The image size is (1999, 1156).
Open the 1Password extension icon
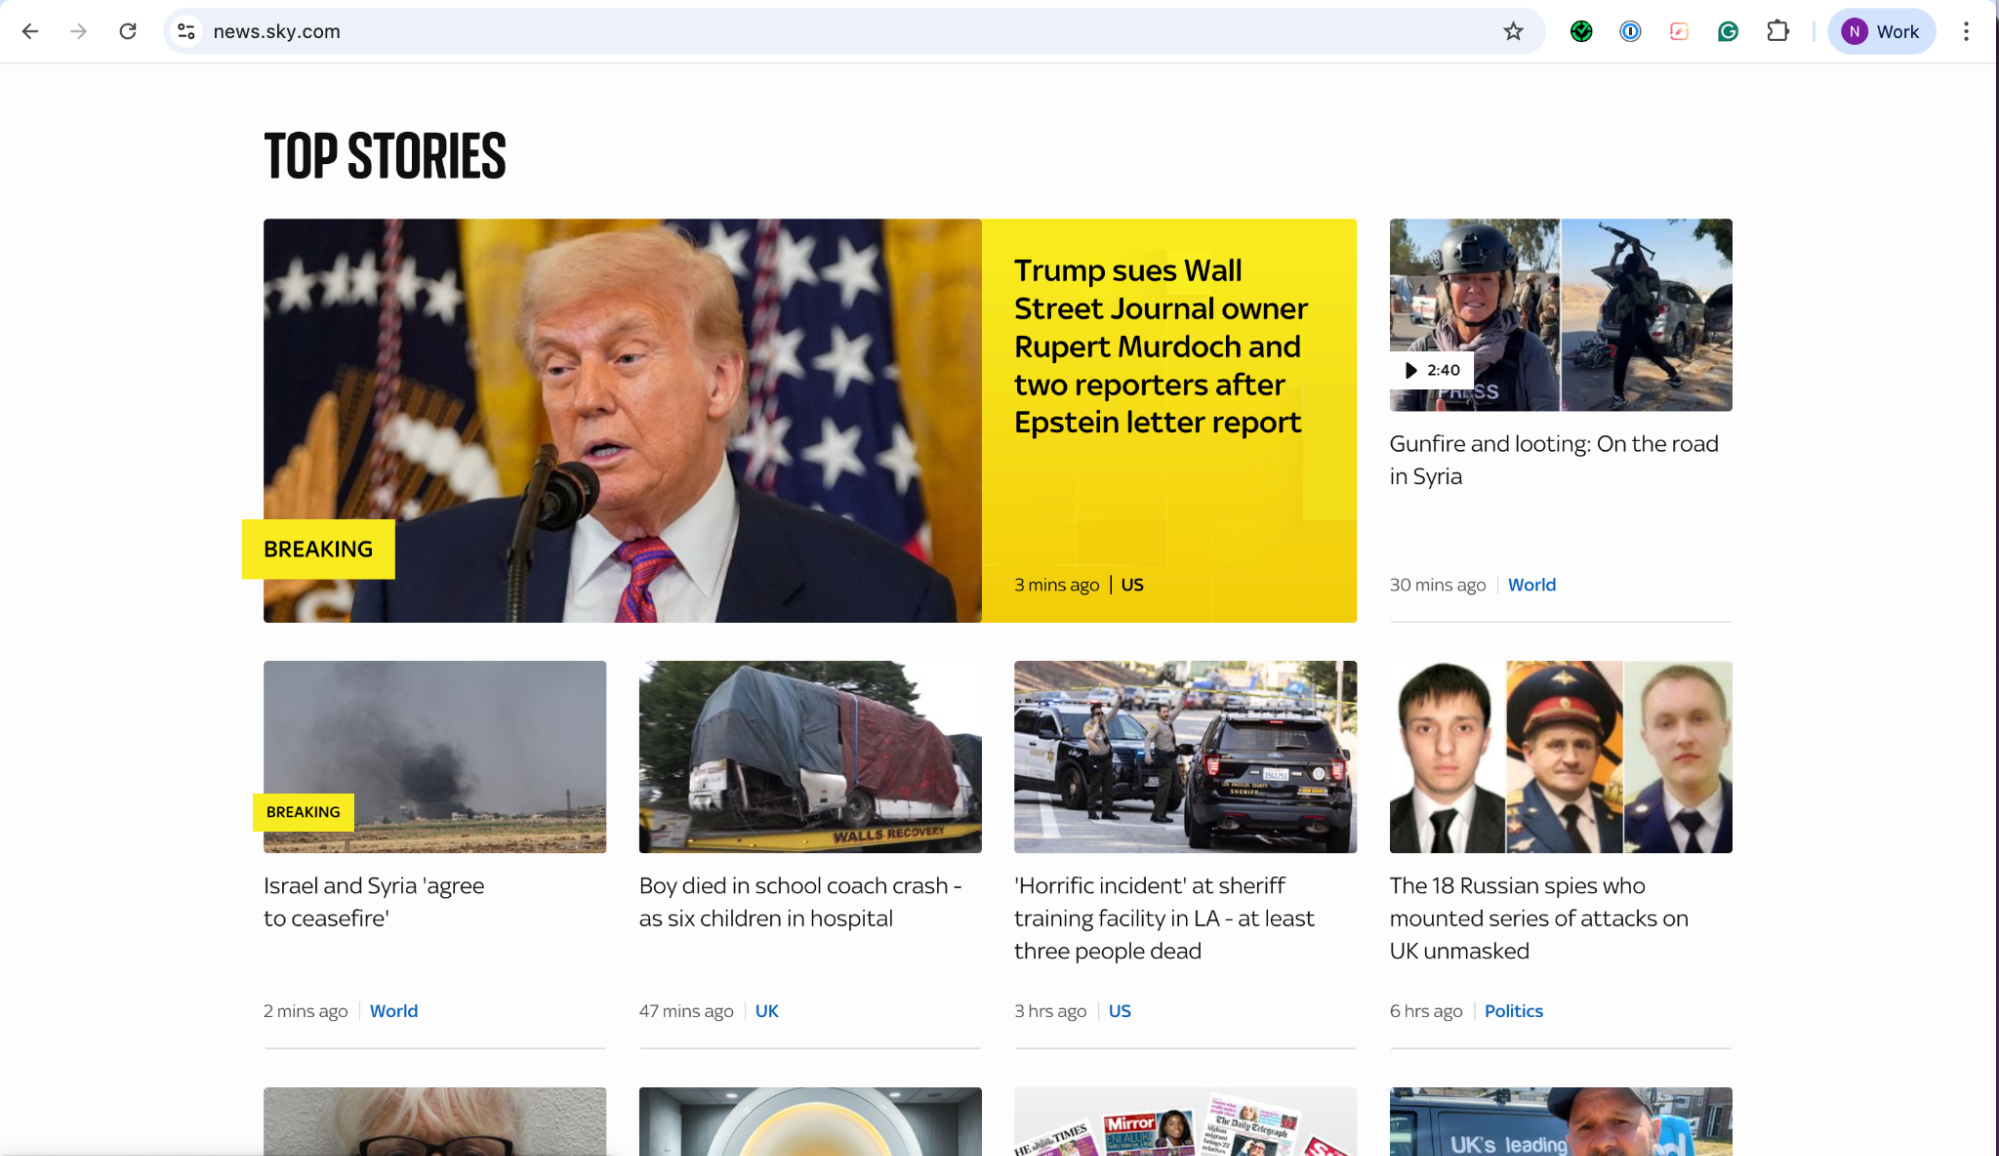pyautogui.click(x=1630, y=31)
